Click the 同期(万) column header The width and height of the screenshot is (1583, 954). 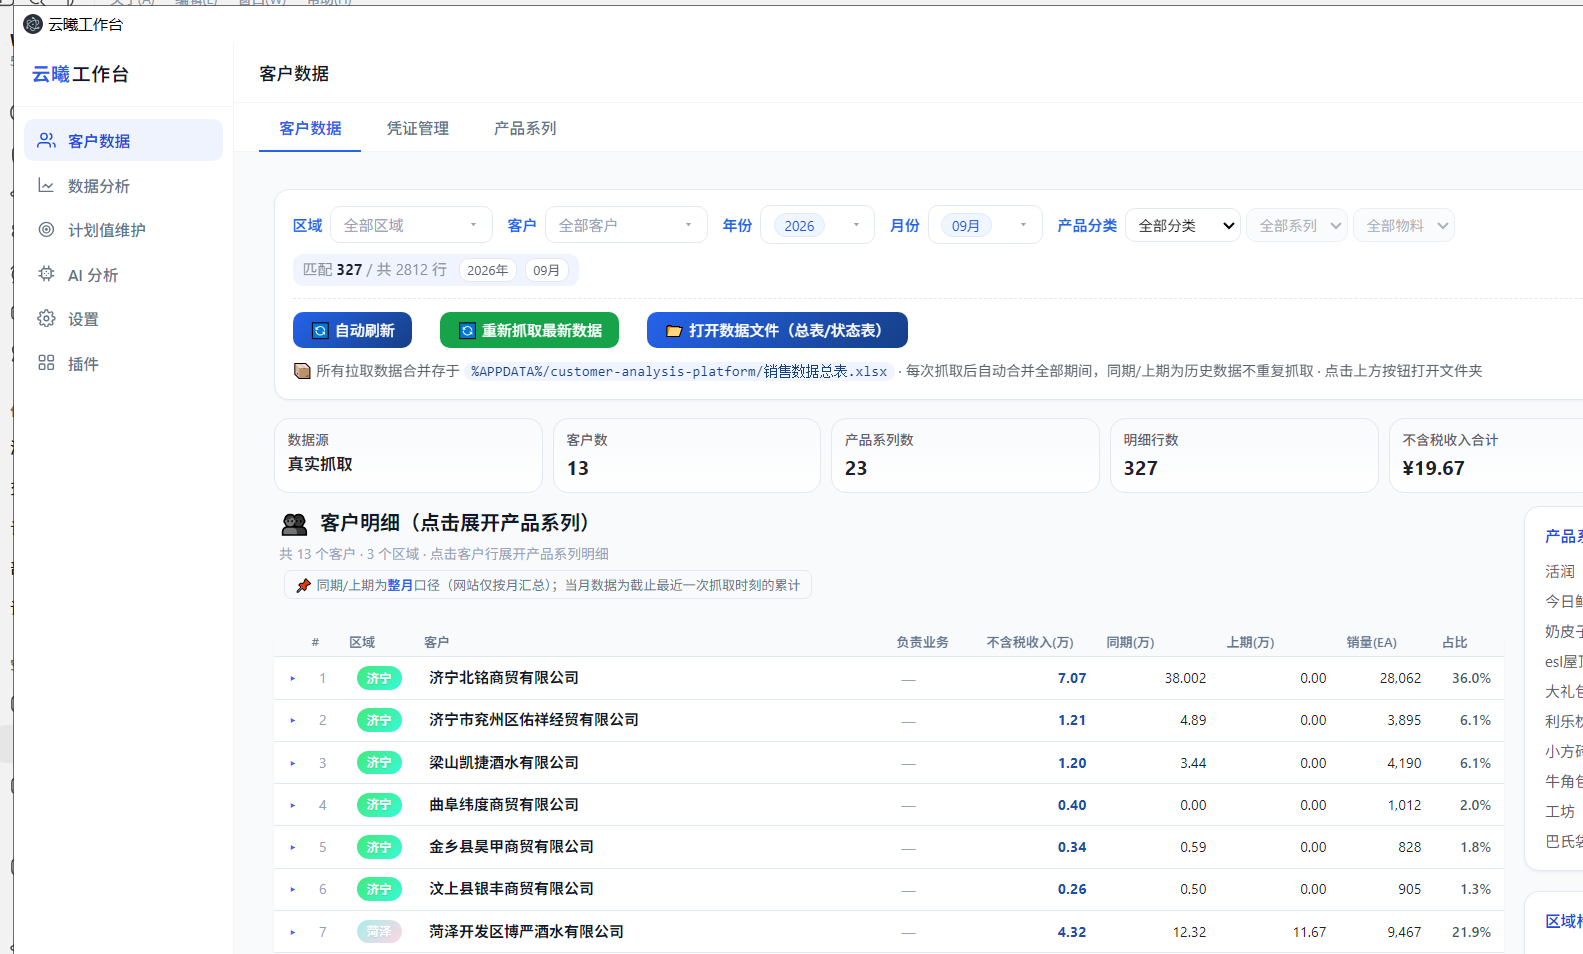1130,642
